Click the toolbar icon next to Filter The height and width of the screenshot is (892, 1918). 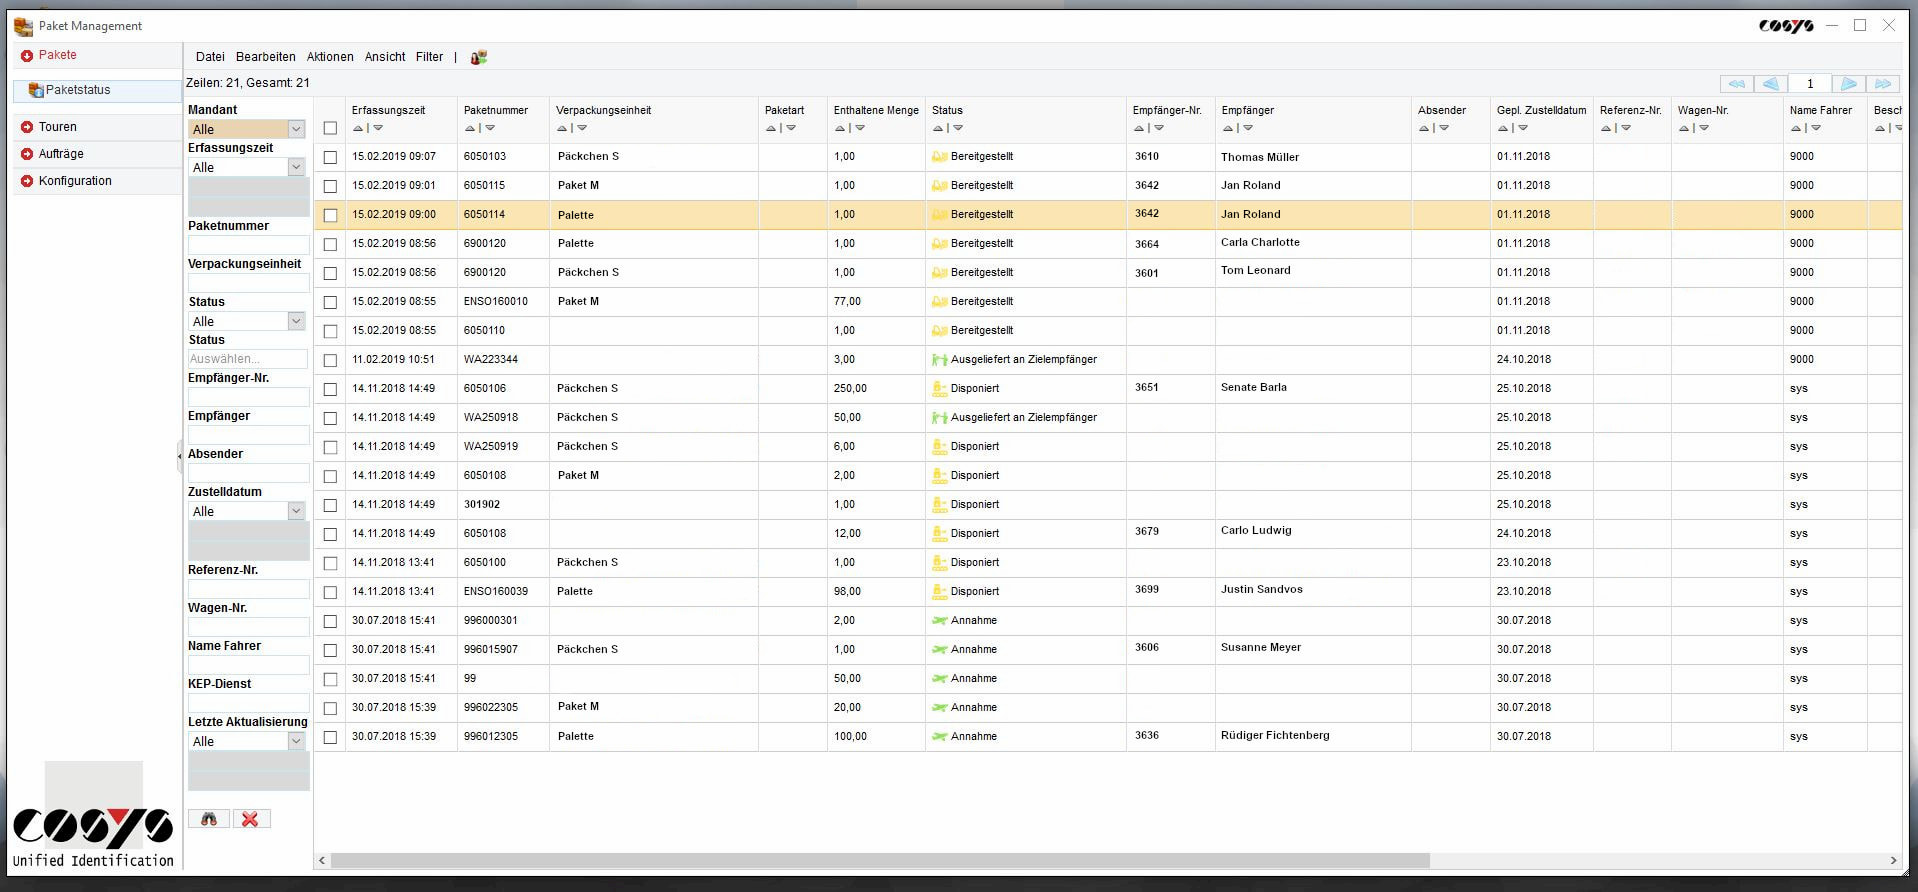[479, 57]
